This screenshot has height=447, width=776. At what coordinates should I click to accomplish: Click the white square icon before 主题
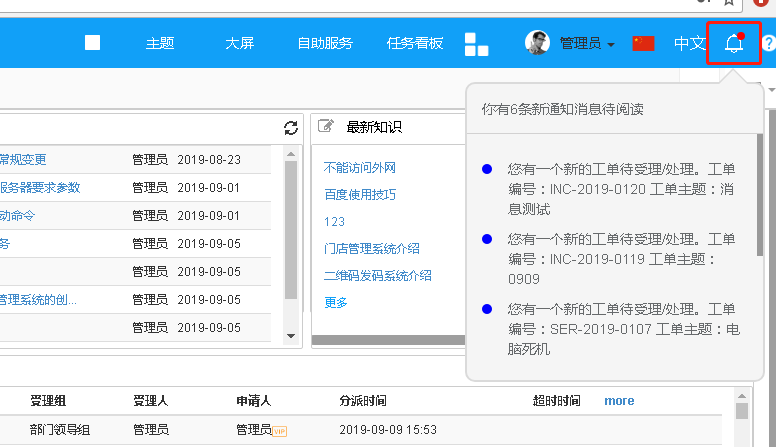pyautogui.click(x=93, y=43)
